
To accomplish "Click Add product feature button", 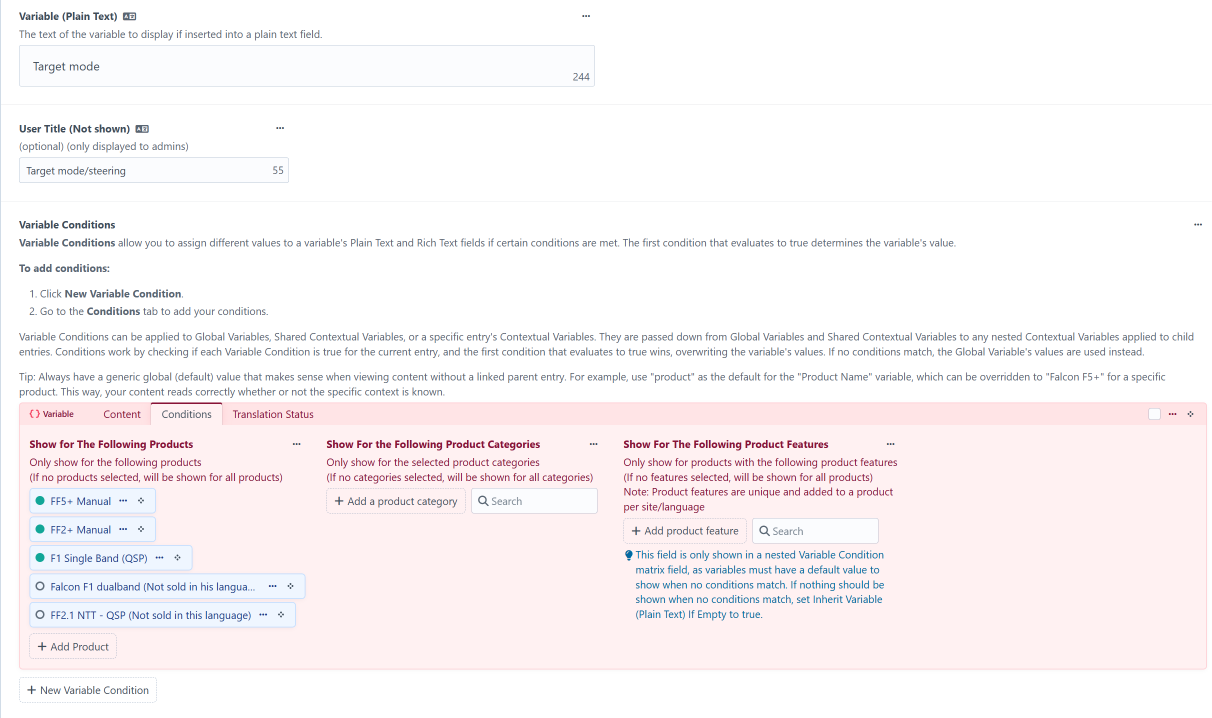I will click(685, 531).
